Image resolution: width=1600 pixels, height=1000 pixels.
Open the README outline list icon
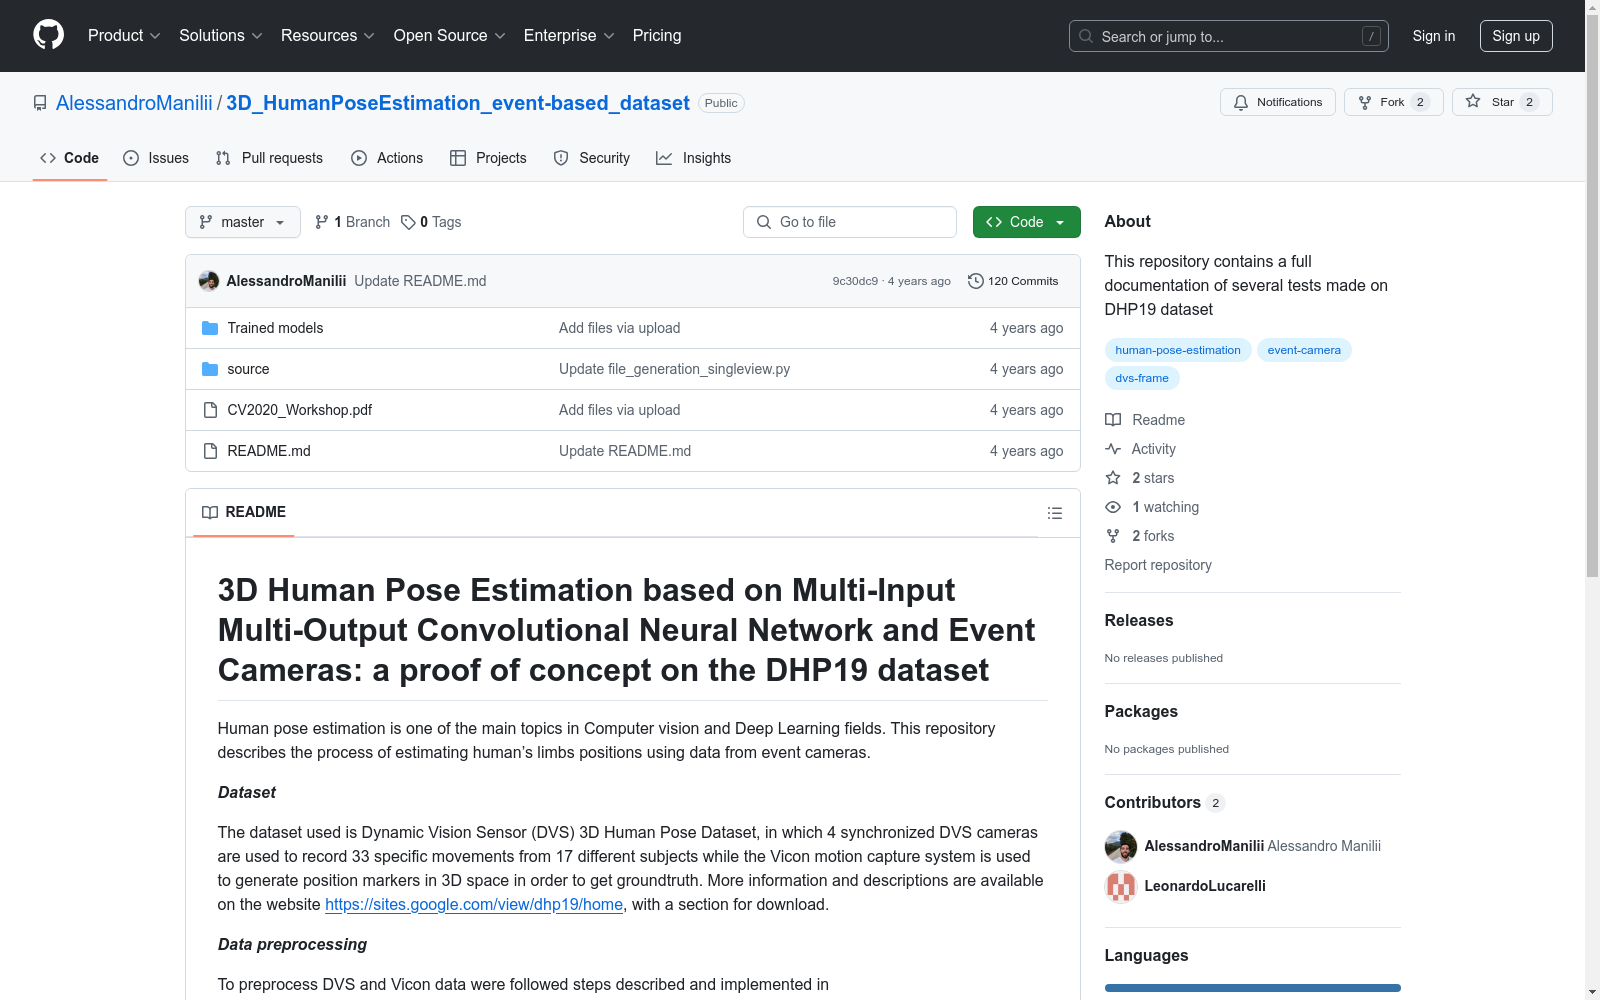pos(1055,513)
